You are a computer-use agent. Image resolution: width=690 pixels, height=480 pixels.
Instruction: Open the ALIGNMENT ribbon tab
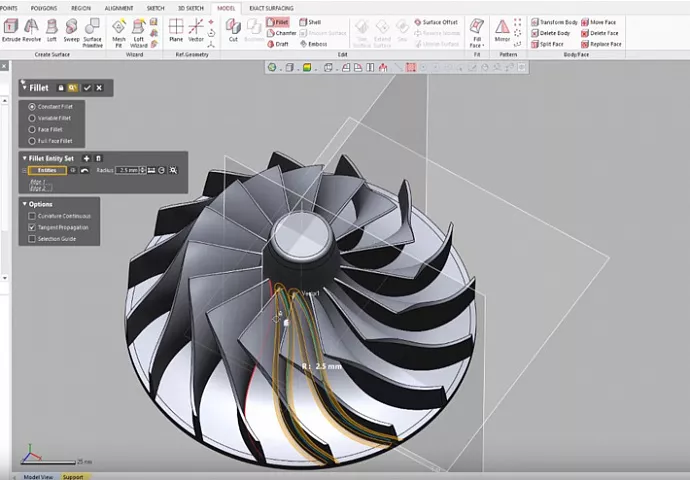point(119,8)
